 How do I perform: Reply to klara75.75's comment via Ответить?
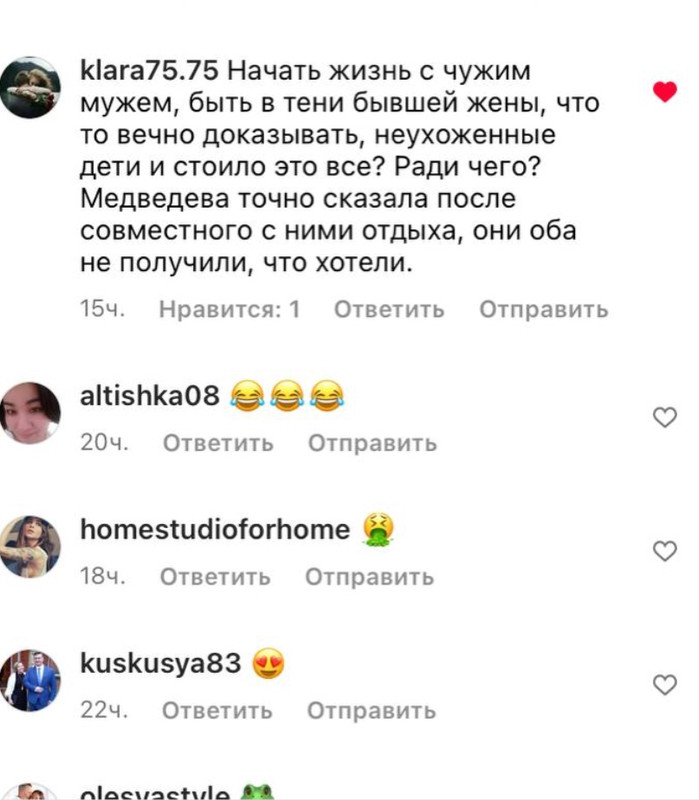tap(389, 309)
